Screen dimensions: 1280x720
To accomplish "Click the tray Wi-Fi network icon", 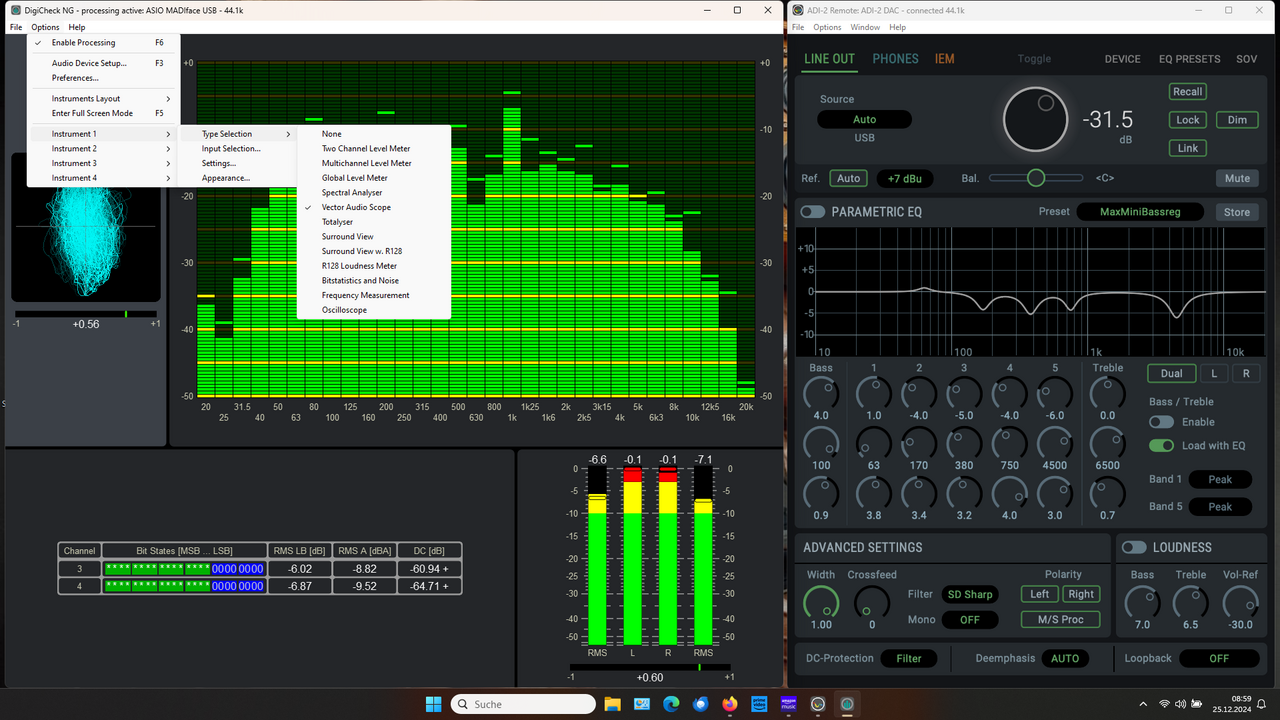I will [1165, 704].
